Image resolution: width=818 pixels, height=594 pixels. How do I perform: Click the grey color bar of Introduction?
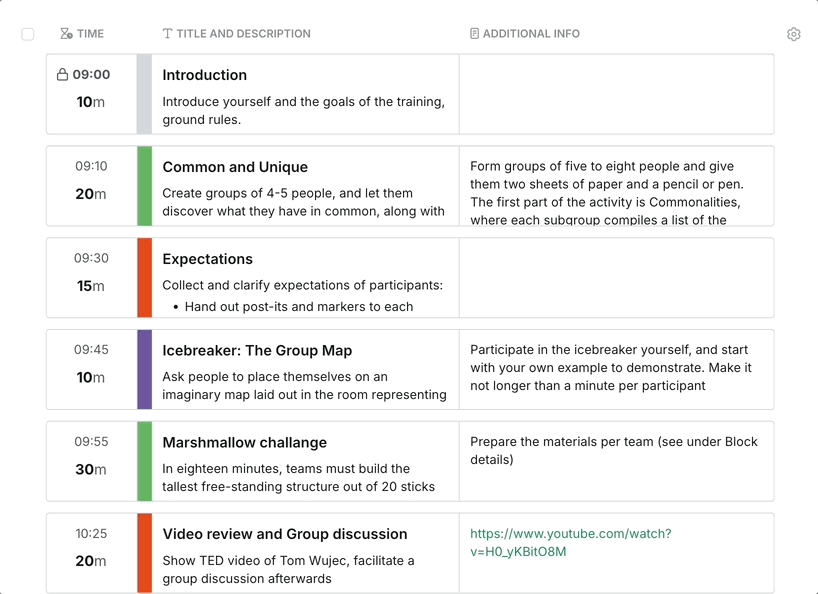(144, 94)
